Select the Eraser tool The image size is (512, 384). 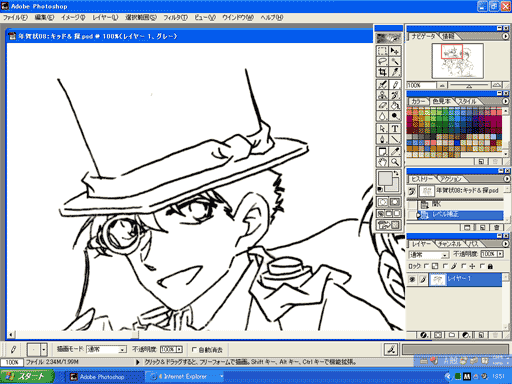click(382, 106)
